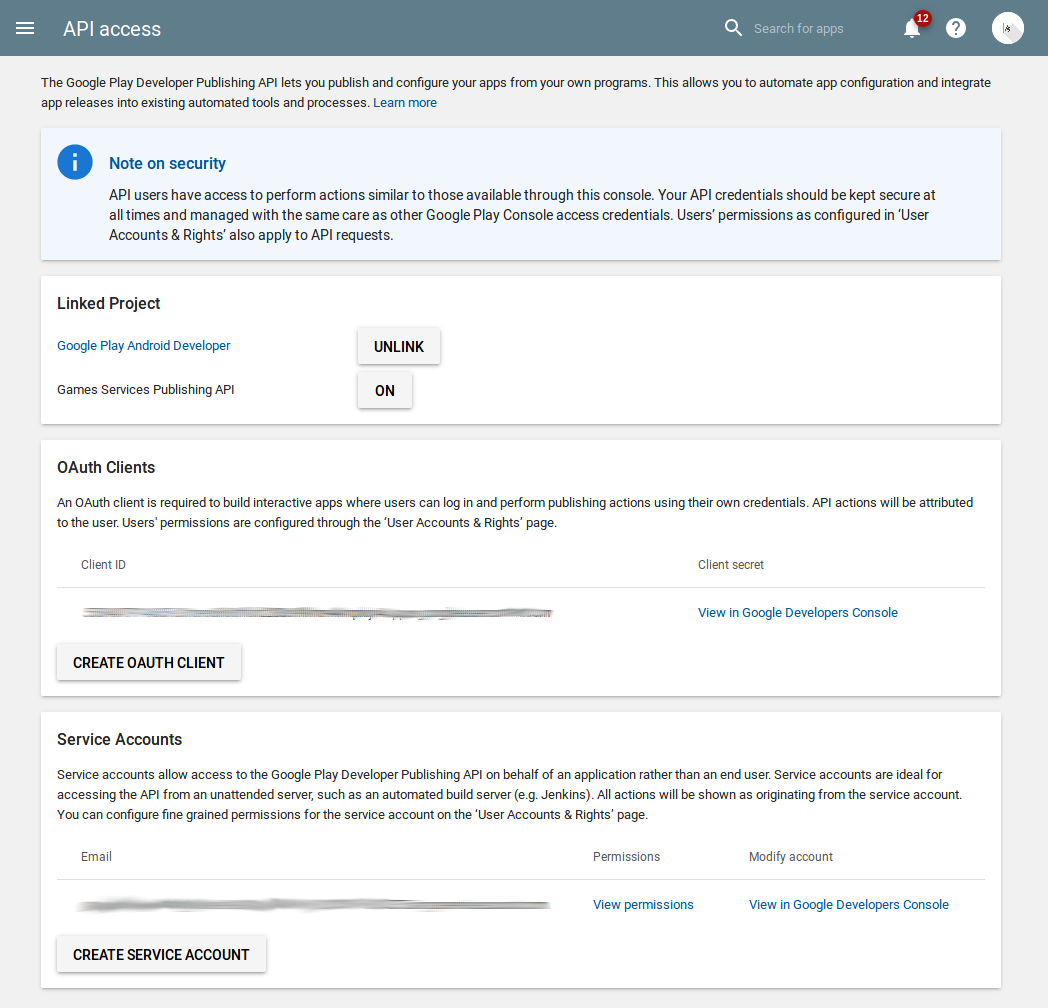View service account in Google Developers Console
The image size is (1048, 1008).
pyautogui.click(x=849, y=905)
